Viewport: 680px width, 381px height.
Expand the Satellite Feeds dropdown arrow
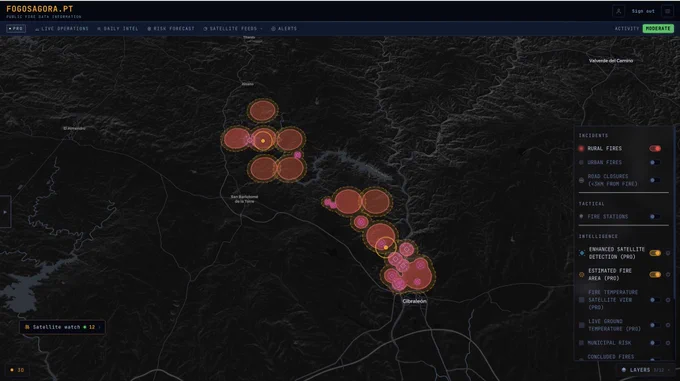pos(262,29)
